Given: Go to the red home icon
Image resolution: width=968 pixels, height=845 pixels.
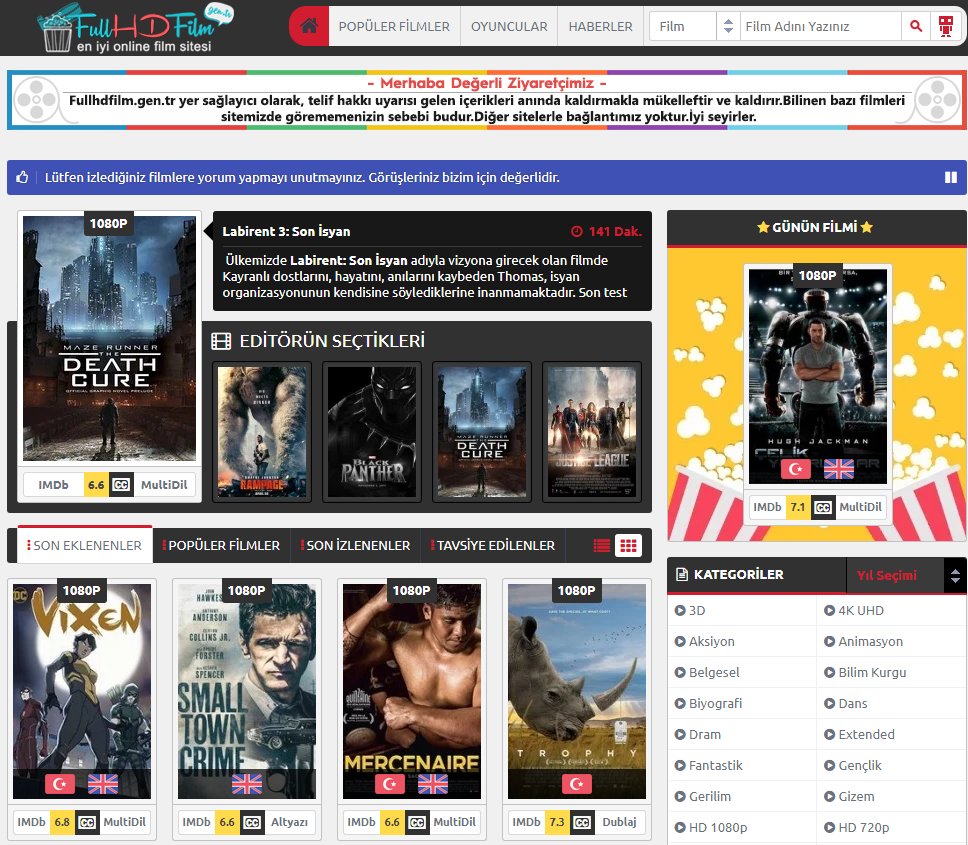Looking at the screenshot, I should [x=309, y=26].
